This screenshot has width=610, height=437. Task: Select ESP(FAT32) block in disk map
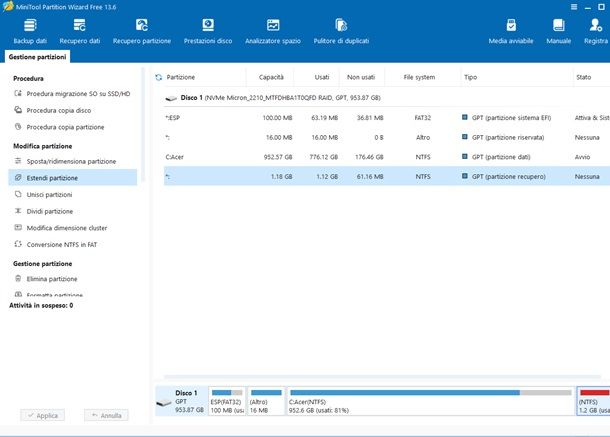click(227, 401)
